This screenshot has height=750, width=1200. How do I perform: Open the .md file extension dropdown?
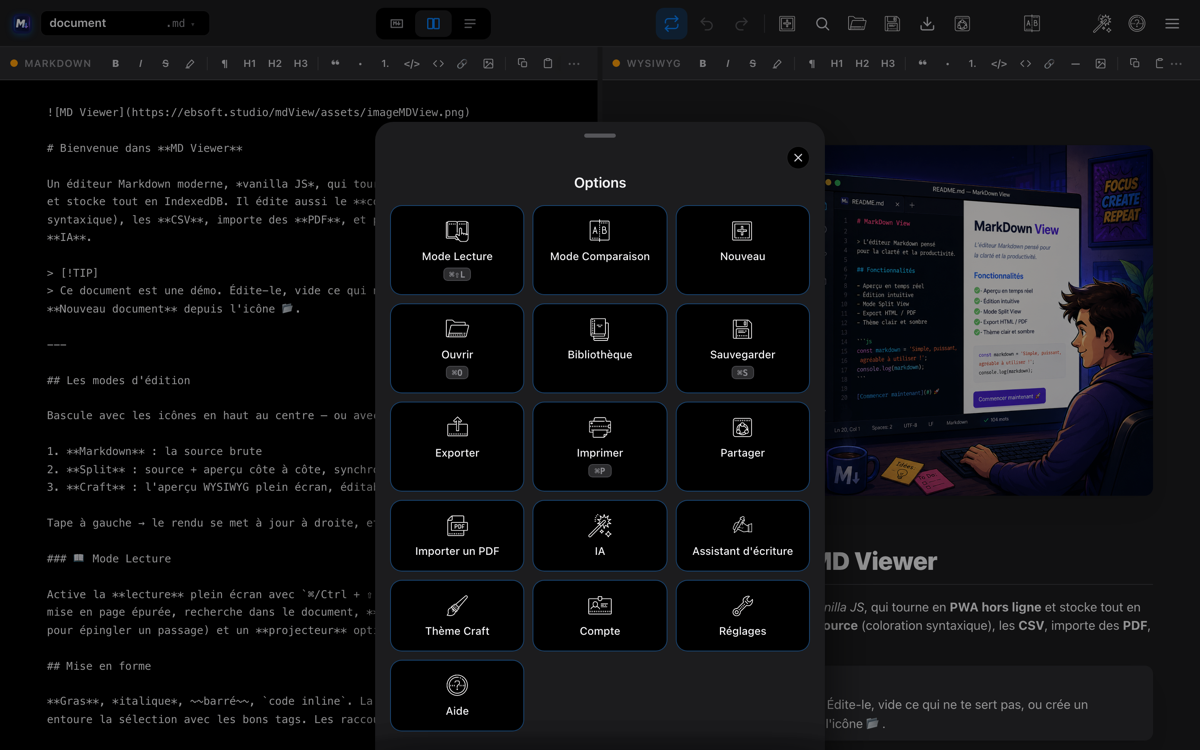181,23
